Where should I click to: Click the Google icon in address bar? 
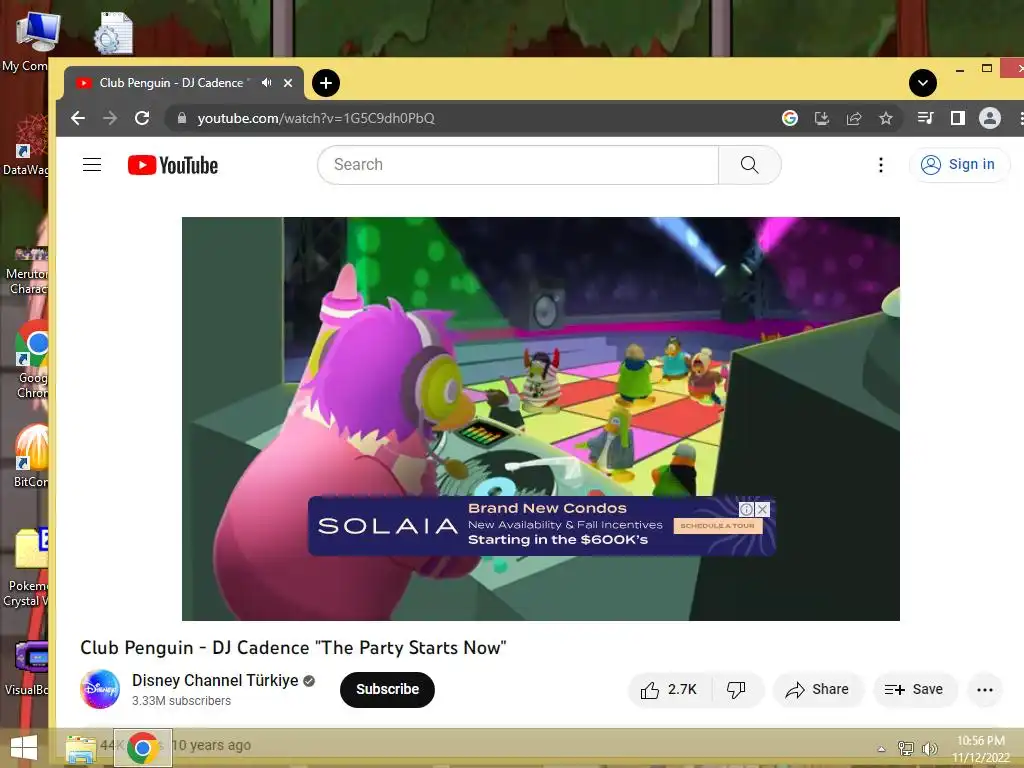tap(790, 118)
